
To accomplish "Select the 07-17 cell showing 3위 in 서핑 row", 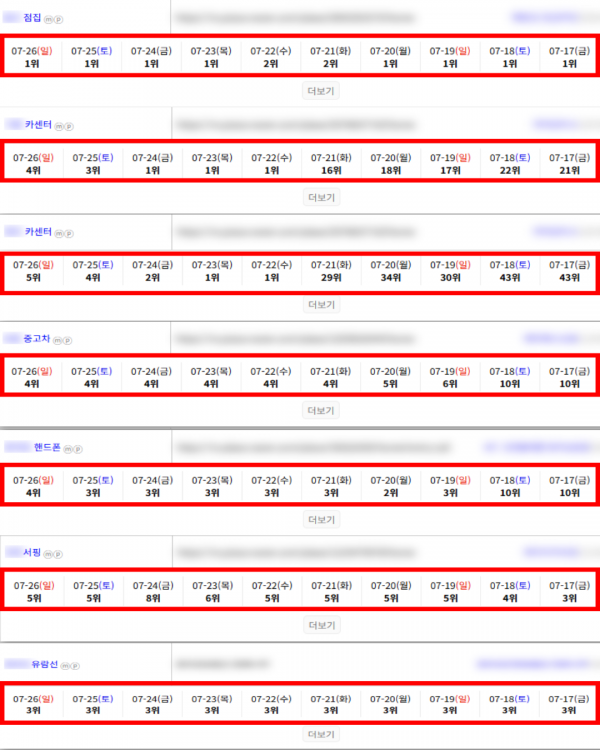I will click(x=569, y=592).
